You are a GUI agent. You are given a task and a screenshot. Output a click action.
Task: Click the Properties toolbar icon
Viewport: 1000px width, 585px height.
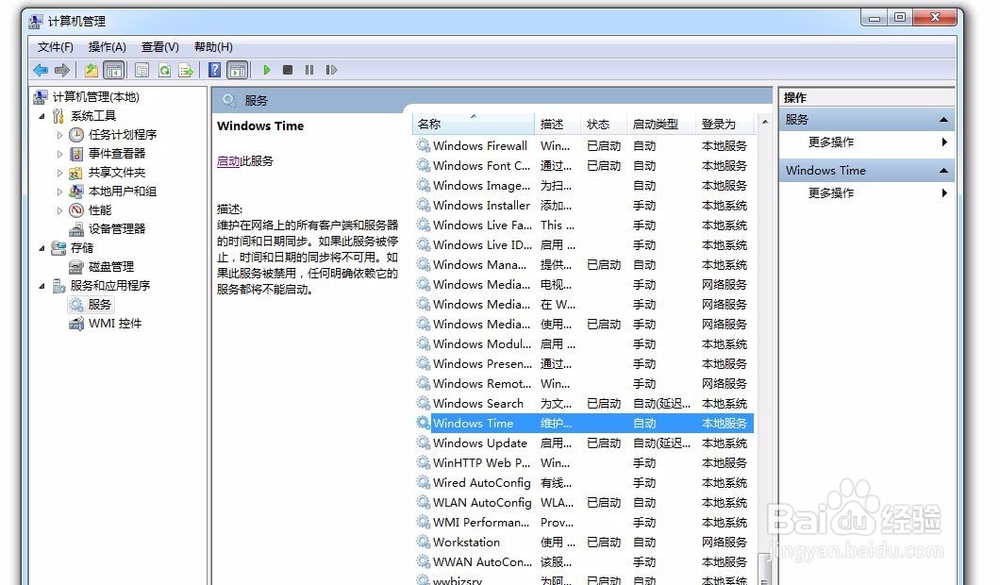click(142, 70)
